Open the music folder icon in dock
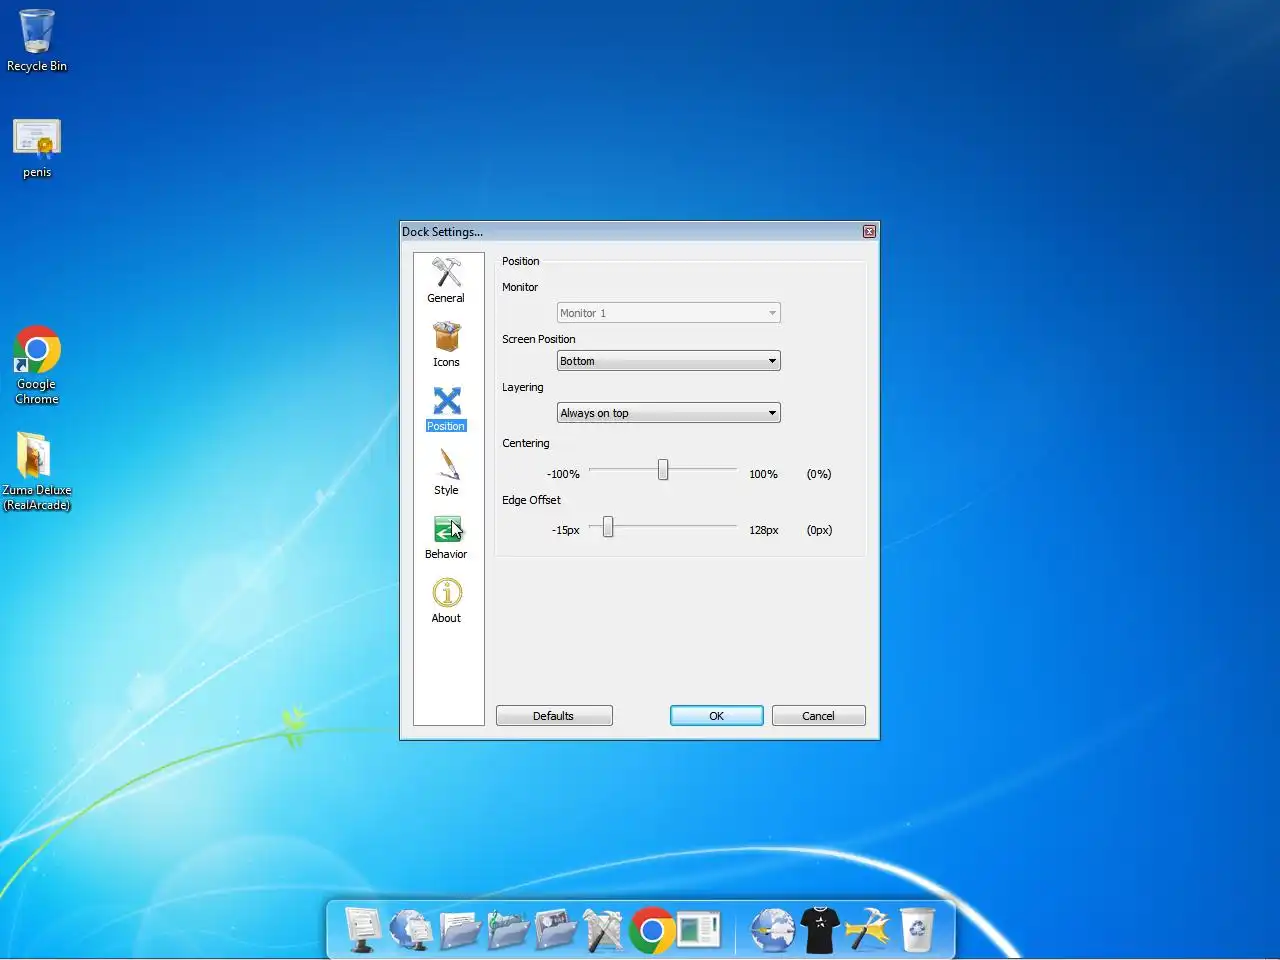 (x=507, y=930)
